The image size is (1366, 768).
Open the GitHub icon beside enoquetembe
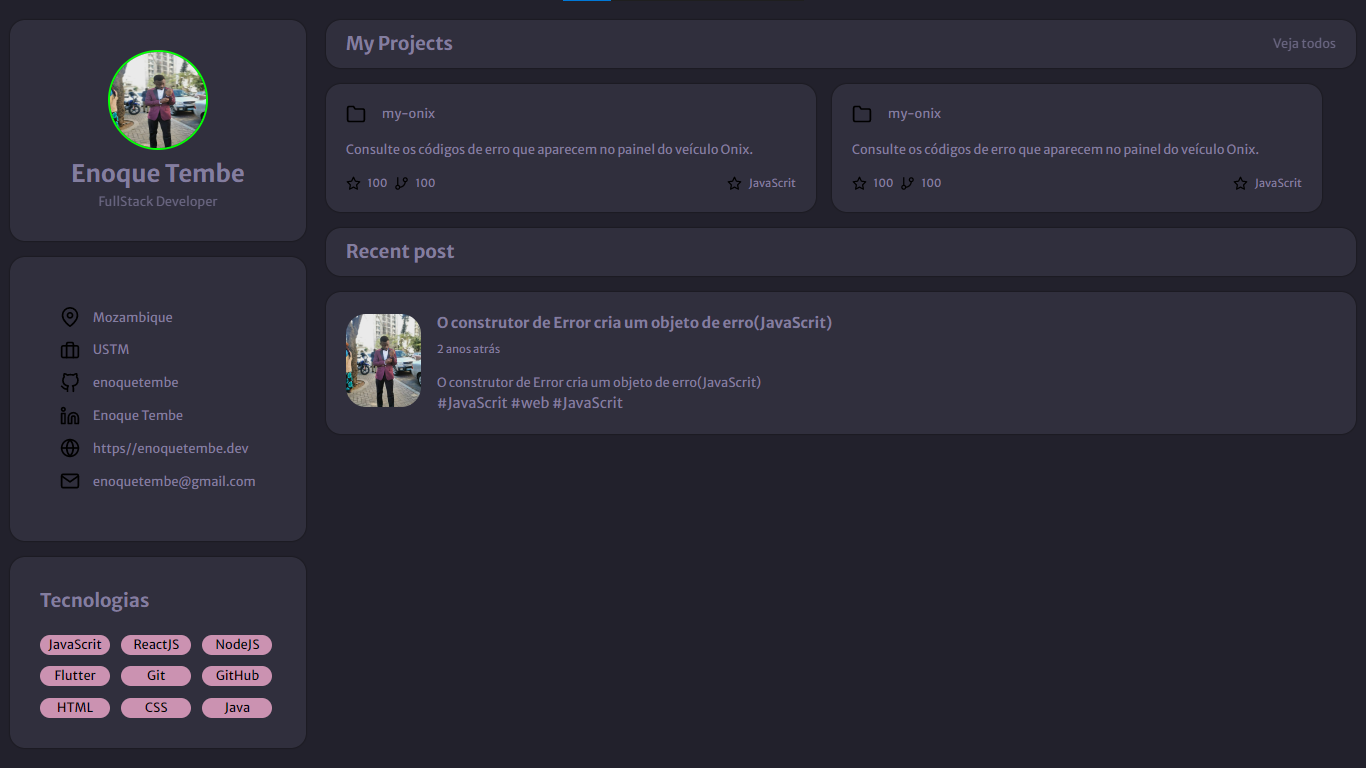[x=70, y=382]
